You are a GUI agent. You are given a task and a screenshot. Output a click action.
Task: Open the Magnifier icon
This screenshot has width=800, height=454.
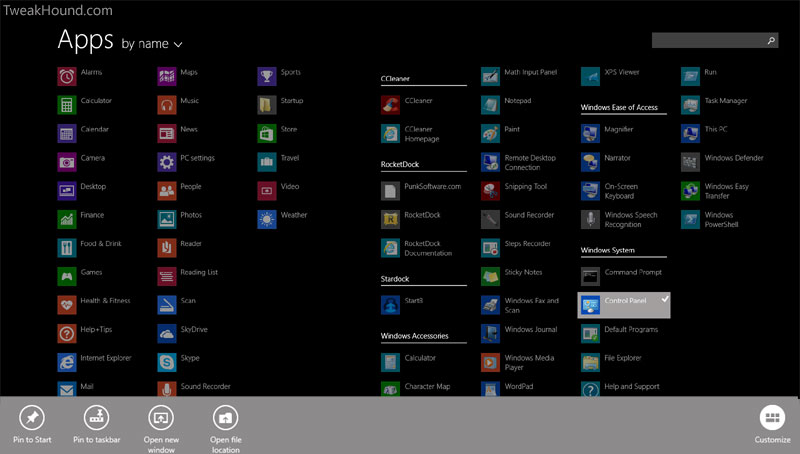[x=590, y=134]
